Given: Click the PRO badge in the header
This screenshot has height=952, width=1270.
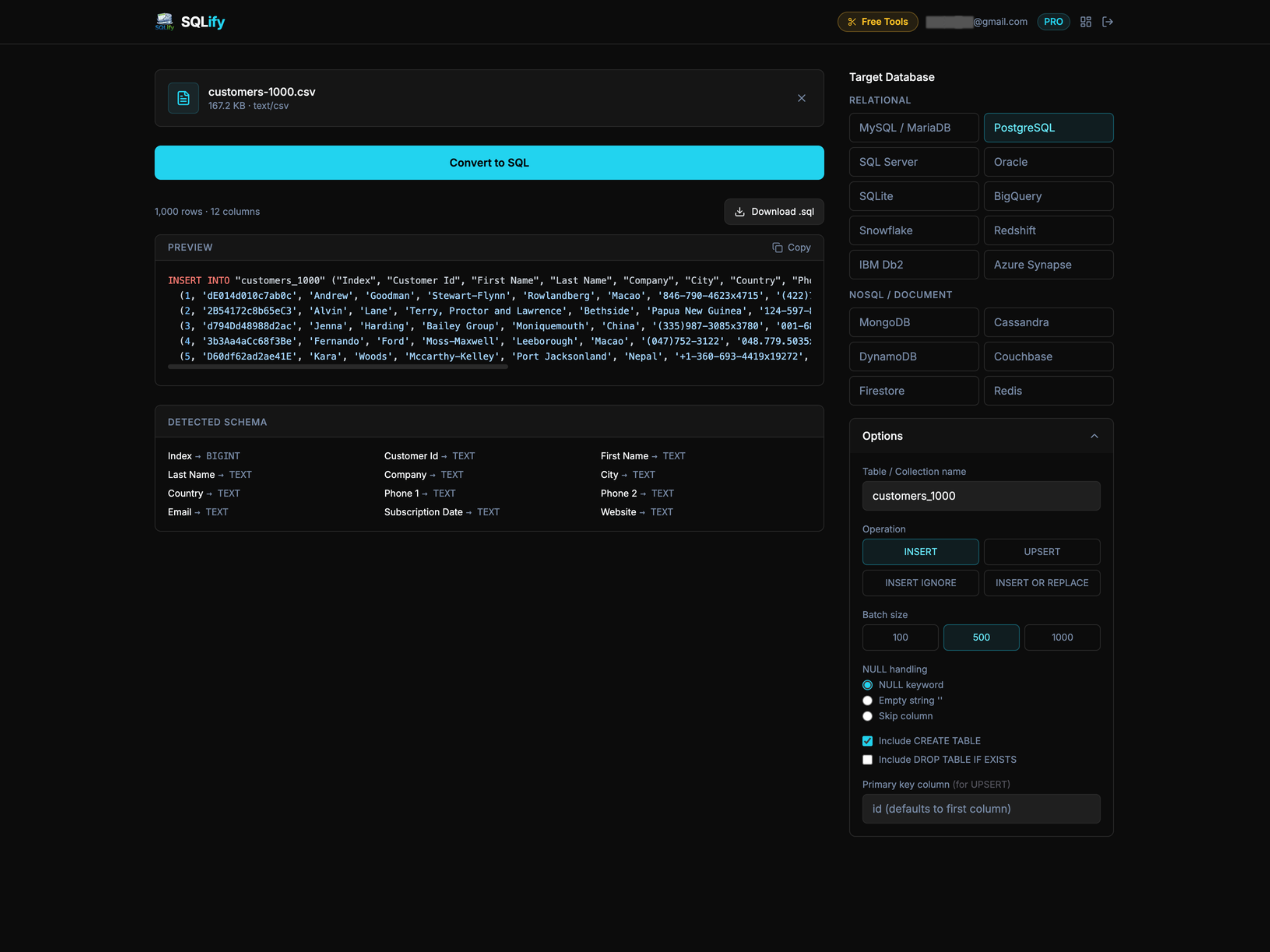Looking at the screenshot, I should 1053,21.
